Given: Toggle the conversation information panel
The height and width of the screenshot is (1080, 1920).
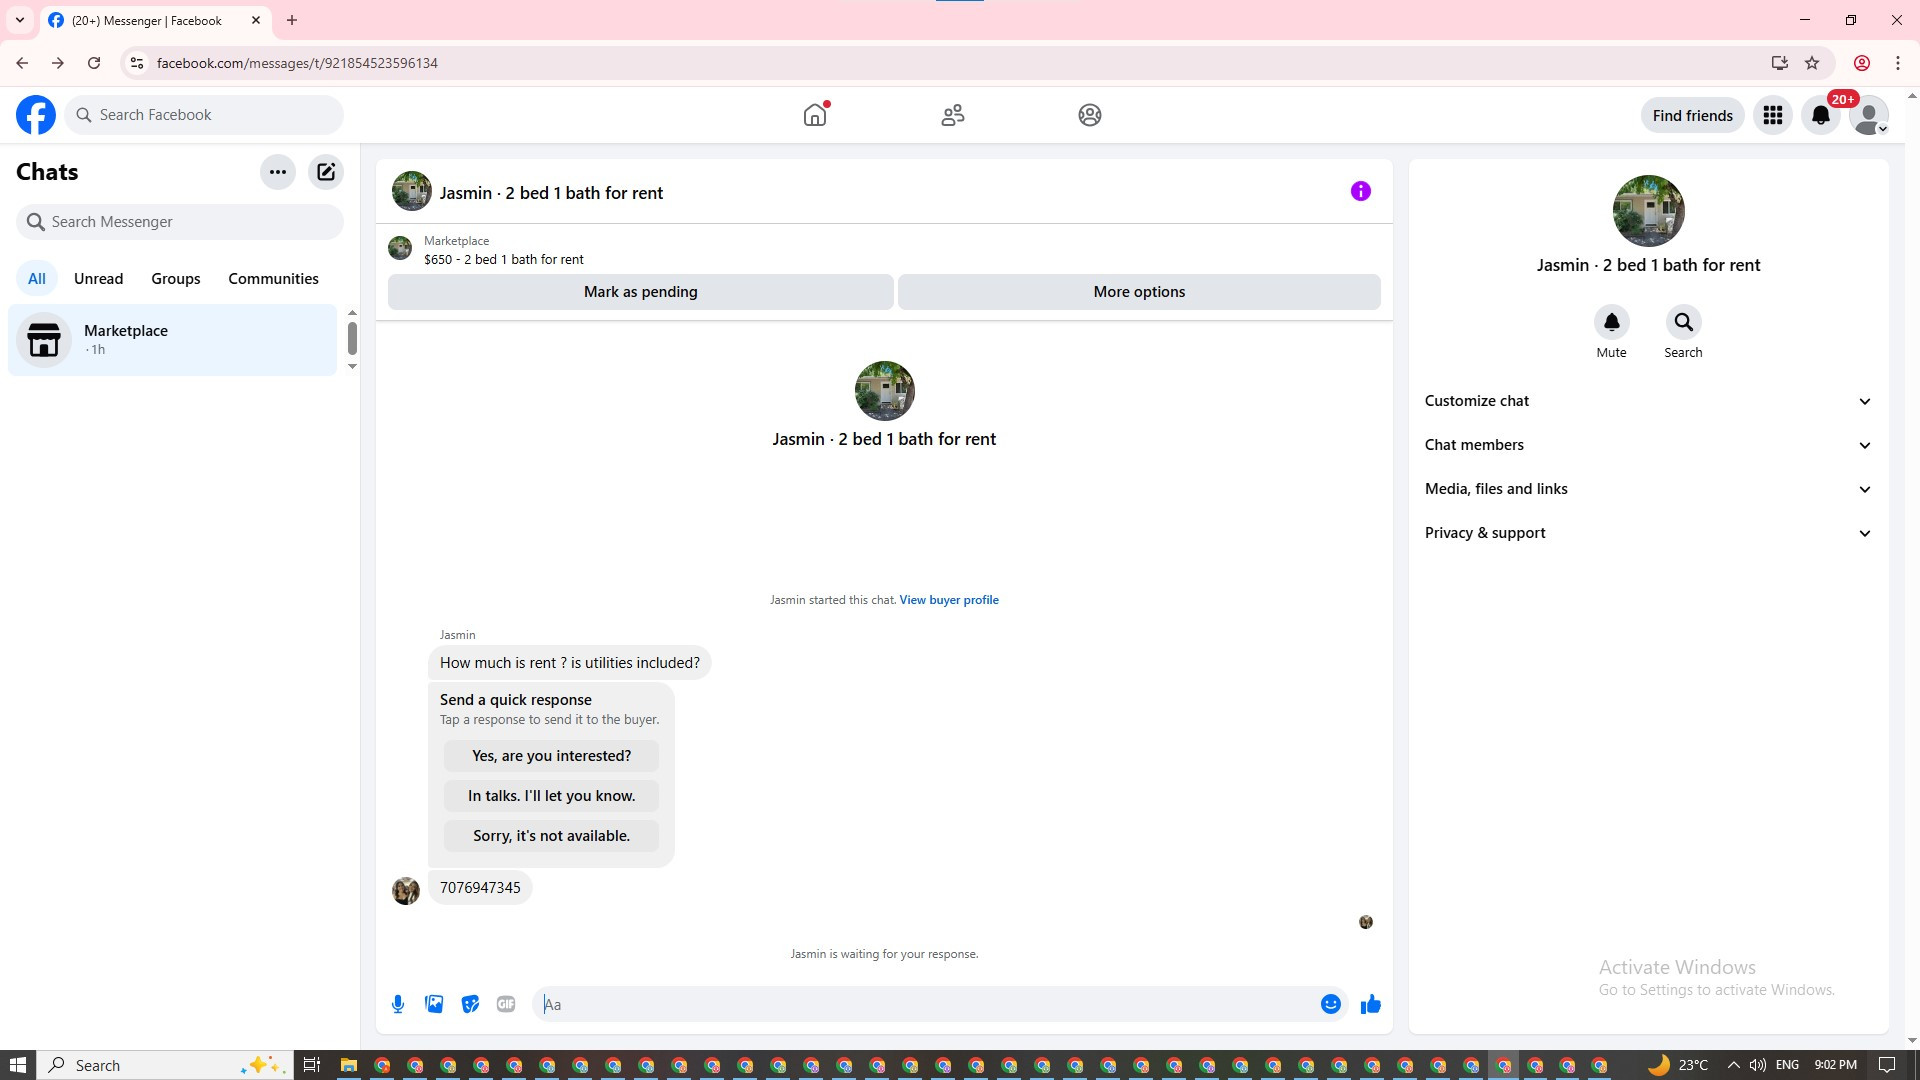Looking at the screenshot, I should 1360,191.
